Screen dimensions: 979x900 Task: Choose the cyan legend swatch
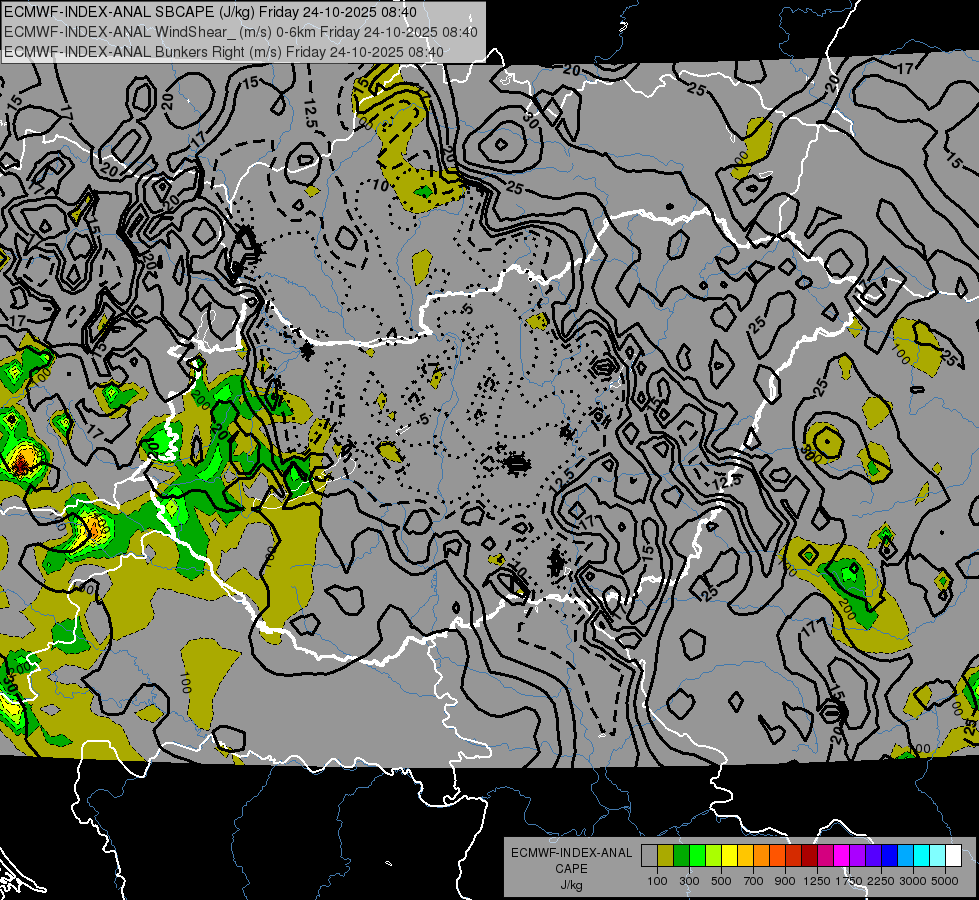(921, 855)
